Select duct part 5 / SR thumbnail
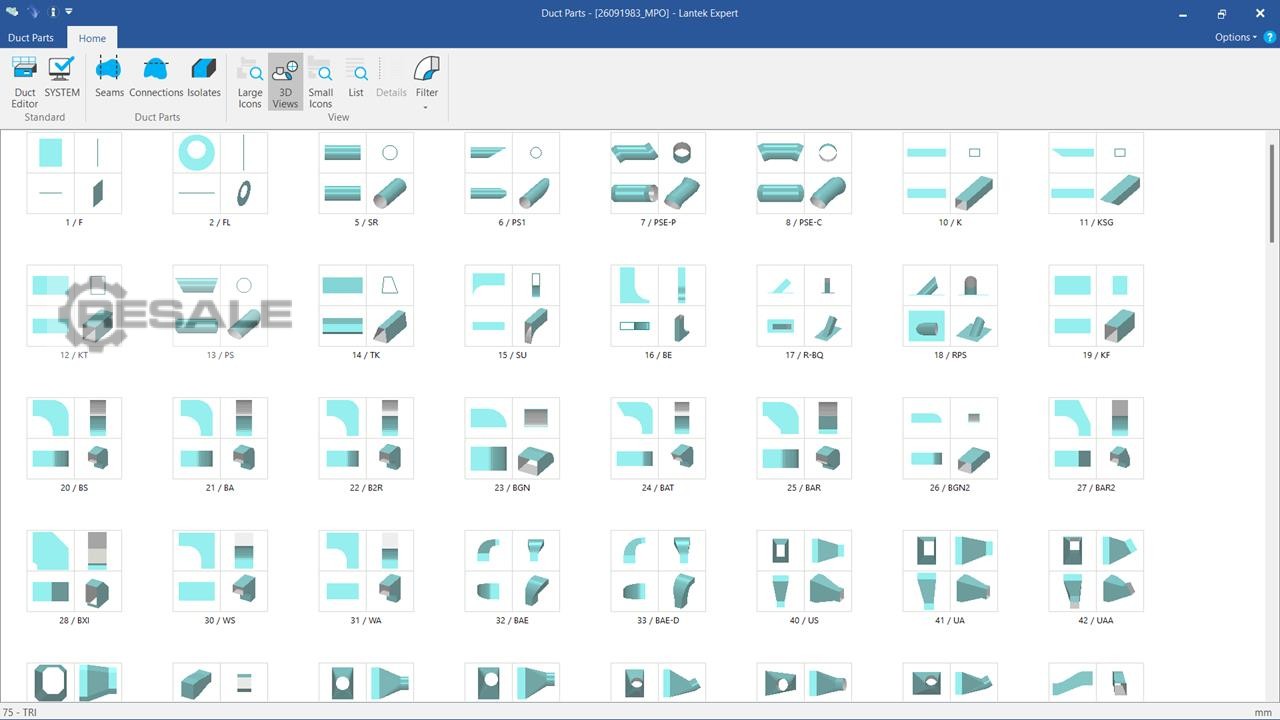The width and height of the screenshot is (1280, 720). pos(366,173)
